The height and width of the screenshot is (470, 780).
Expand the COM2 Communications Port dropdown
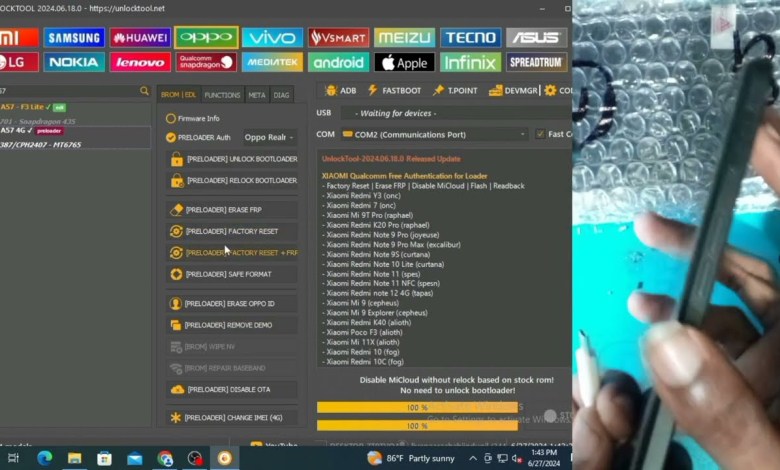point(434,134)
